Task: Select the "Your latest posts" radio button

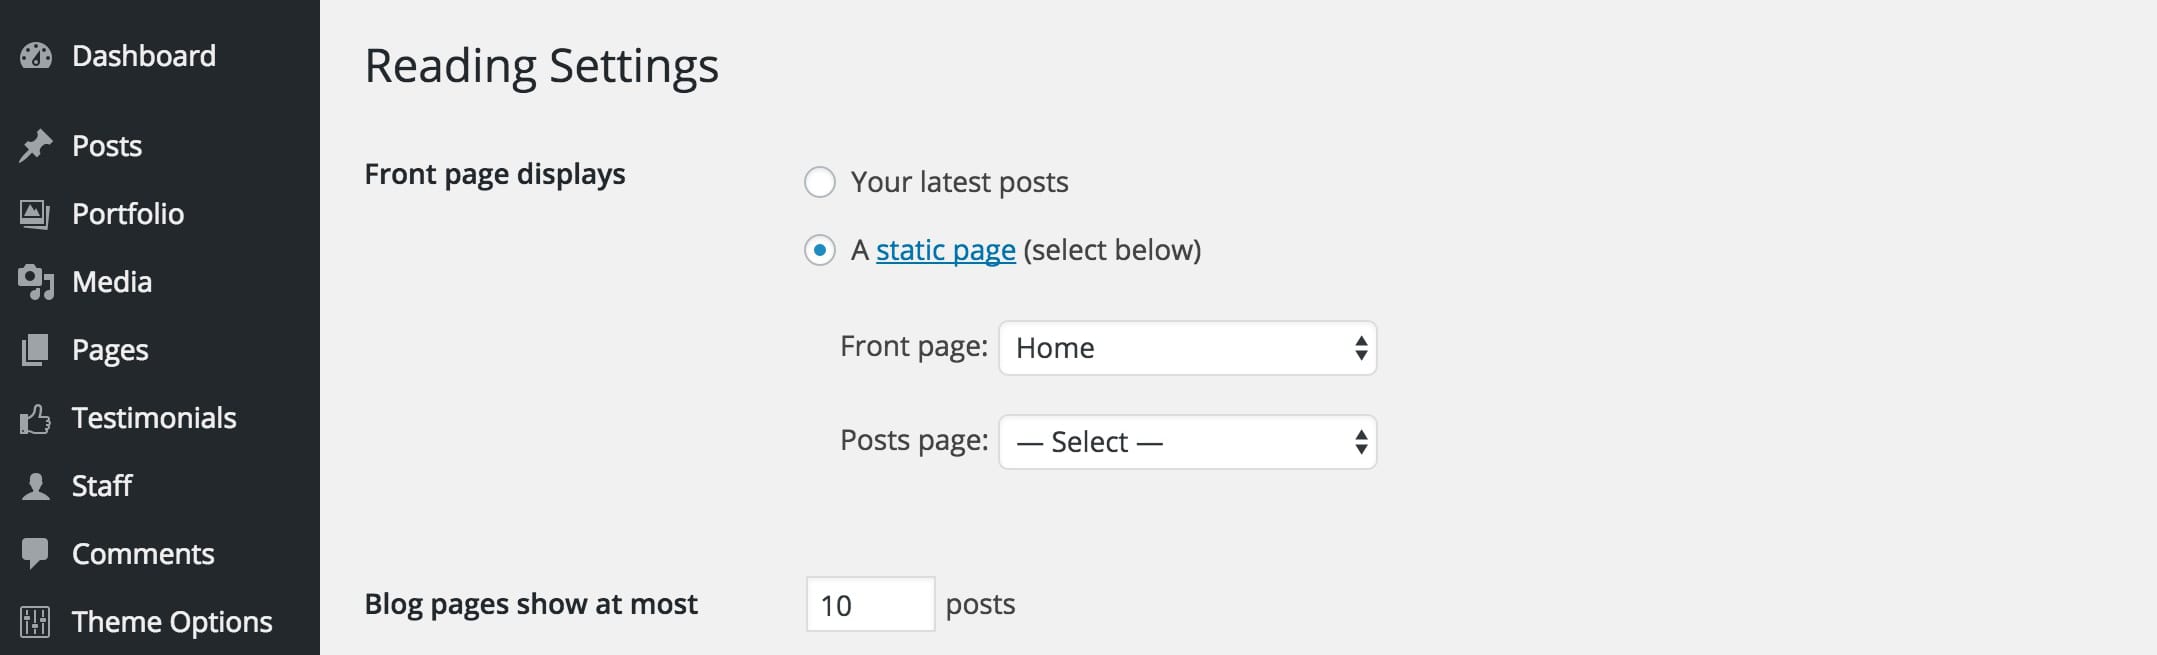Action: [820, 182]
